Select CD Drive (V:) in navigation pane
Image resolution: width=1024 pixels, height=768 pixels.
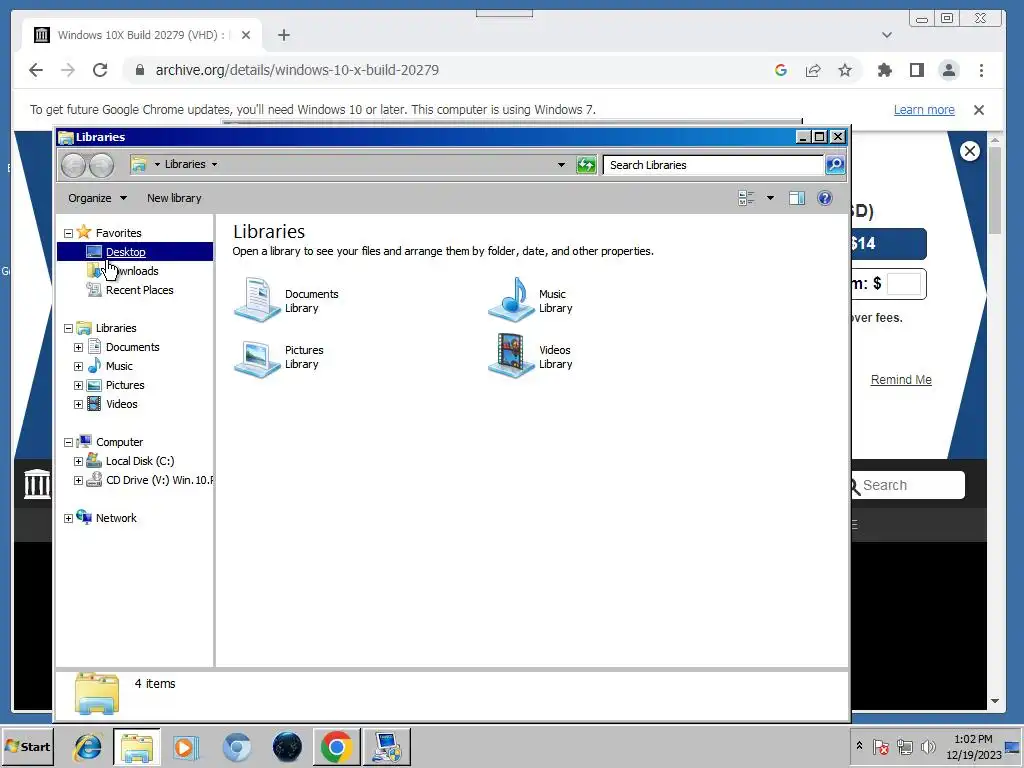(x=150, y=480)
